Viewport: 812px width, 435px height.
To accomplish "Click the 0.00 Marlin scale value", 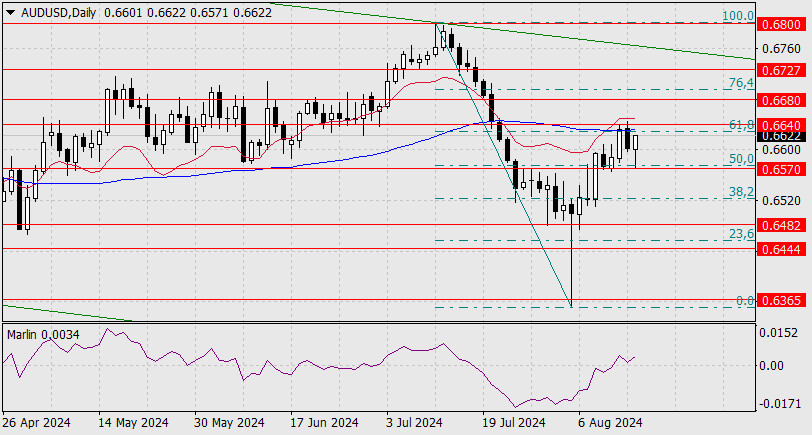I will tap(772, 366).
